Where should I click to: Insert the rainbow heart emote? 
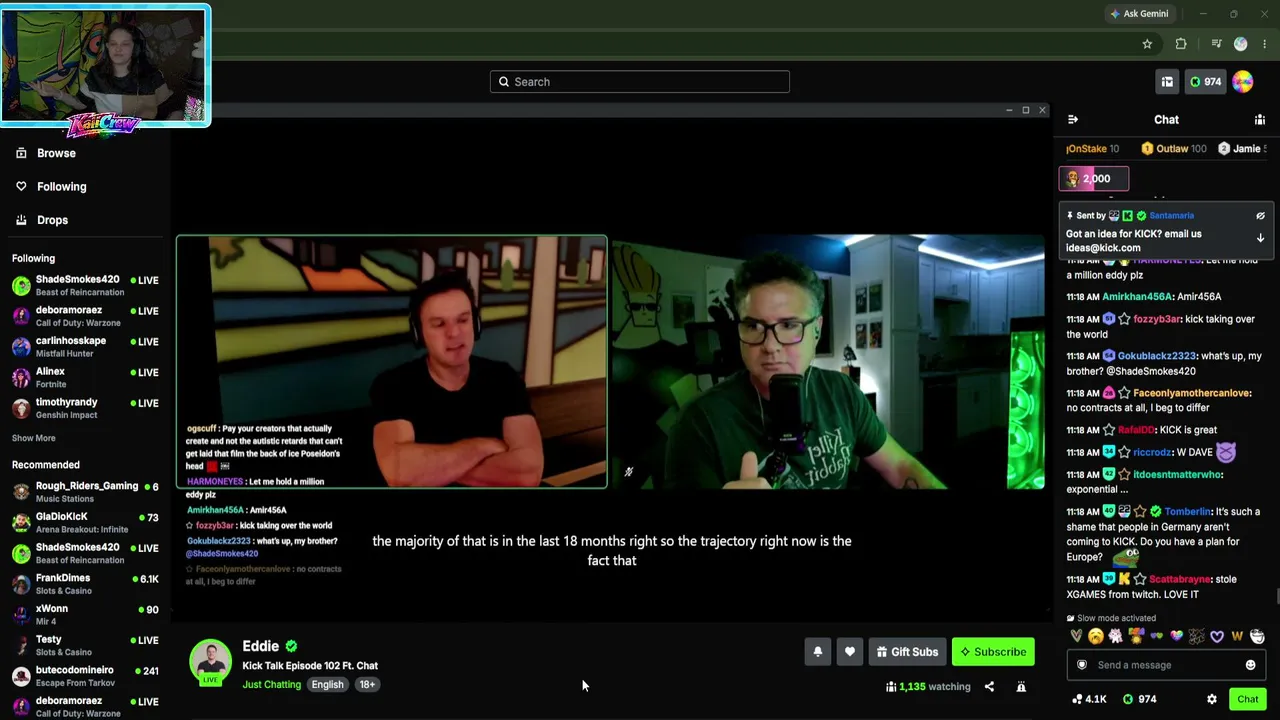(1177, 636)
